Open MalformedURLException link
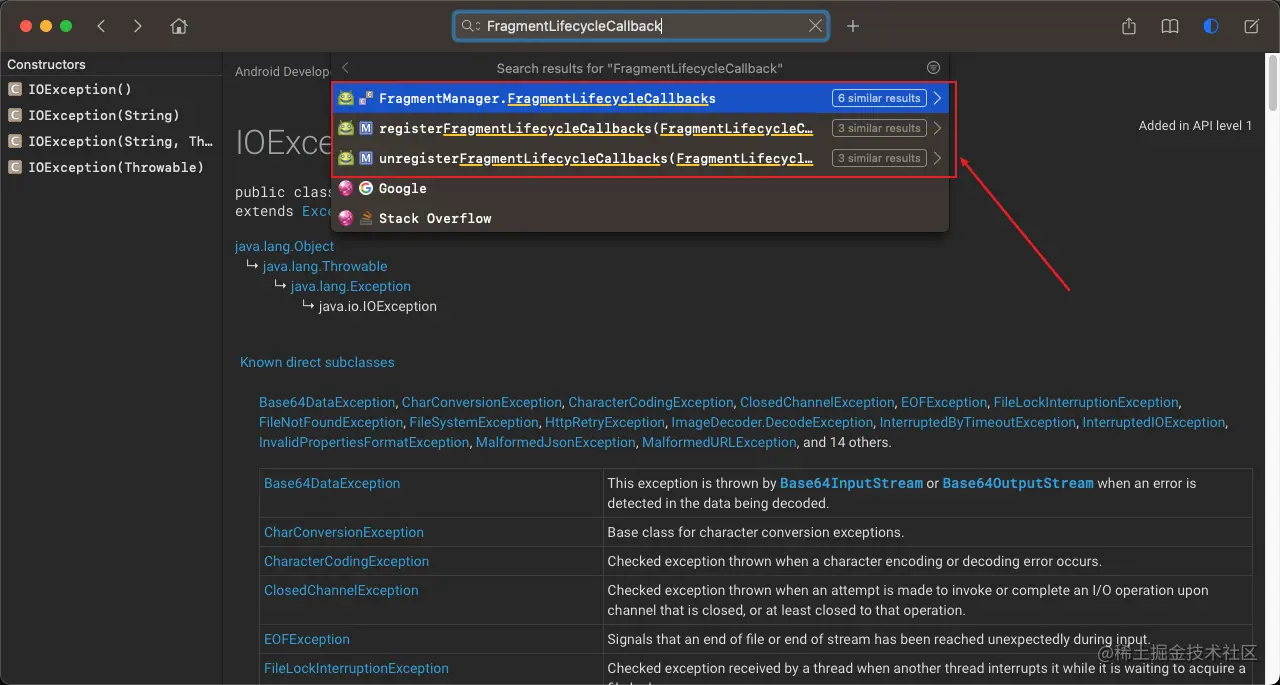Image resolution: width=1280 pixels, height=685 pixels. click(x=719, y=442)
